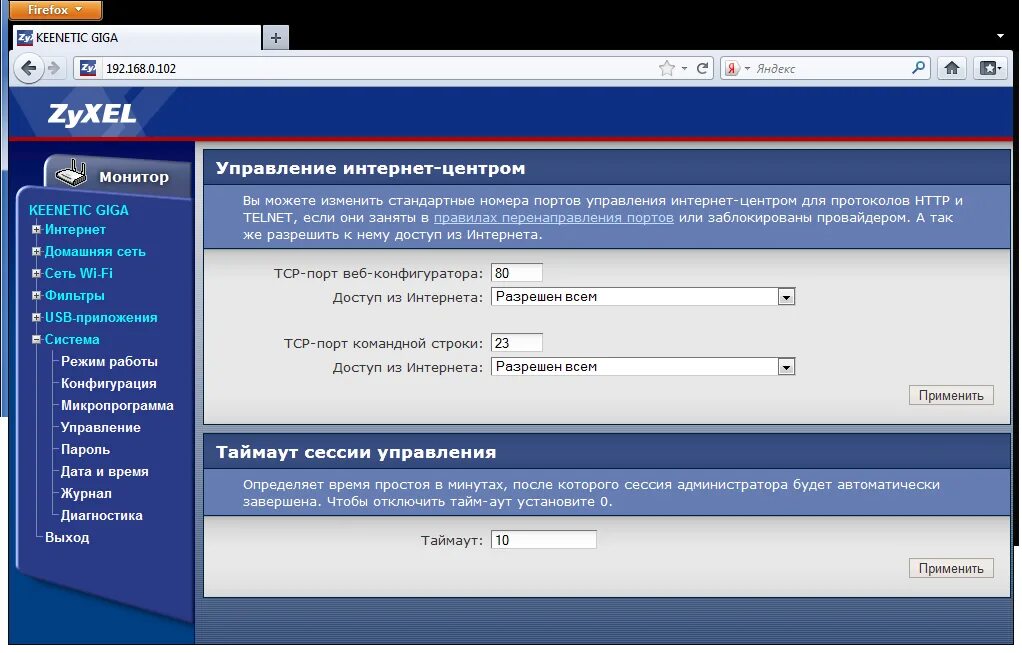Open the Домашняя сеть section link
This screenshot has width=1022, height=653.
95,252
